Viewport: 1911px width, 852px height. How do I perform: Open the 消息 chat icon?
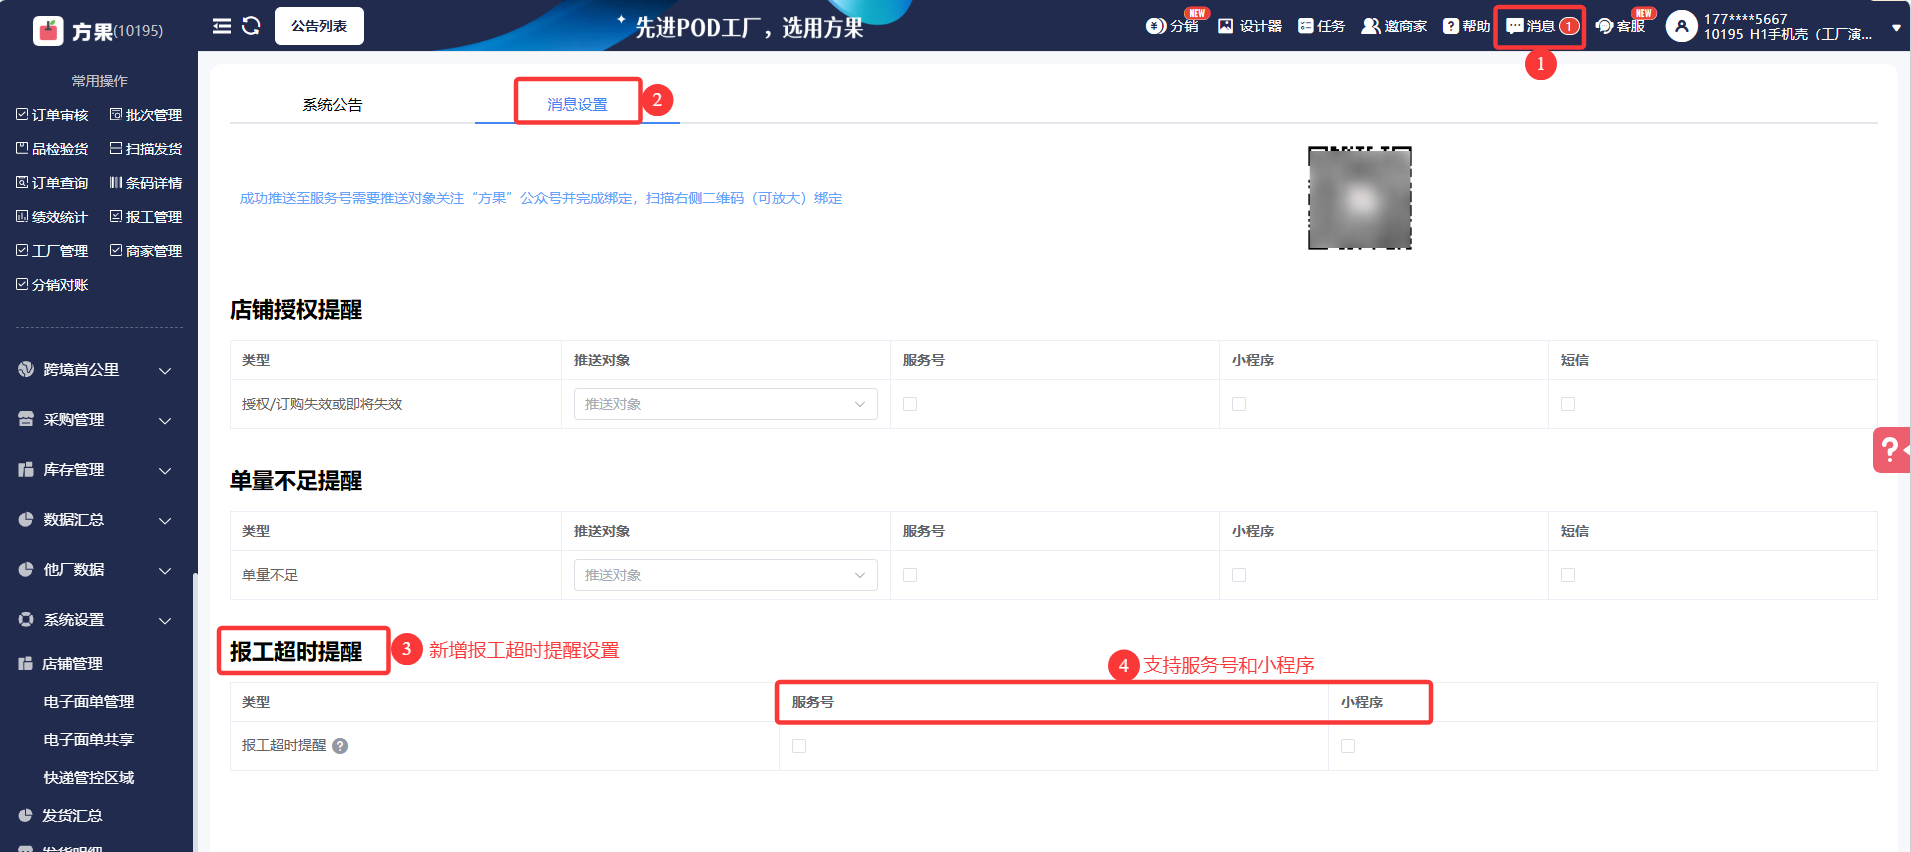point(1515,26)
